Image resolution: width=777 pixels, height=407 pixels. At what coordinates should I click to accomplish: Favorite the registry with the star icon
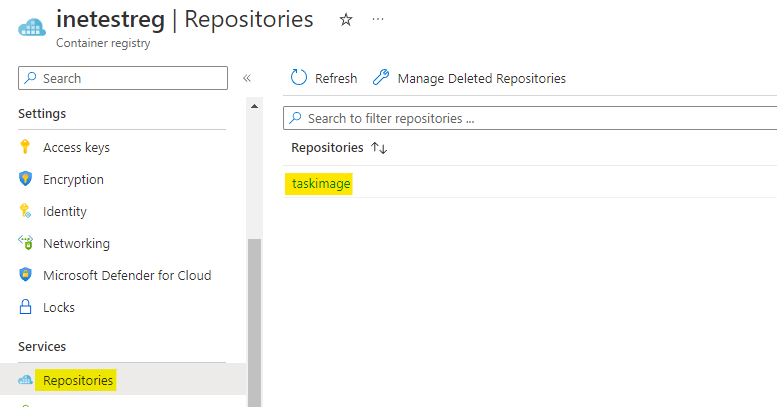coord(346,20)
